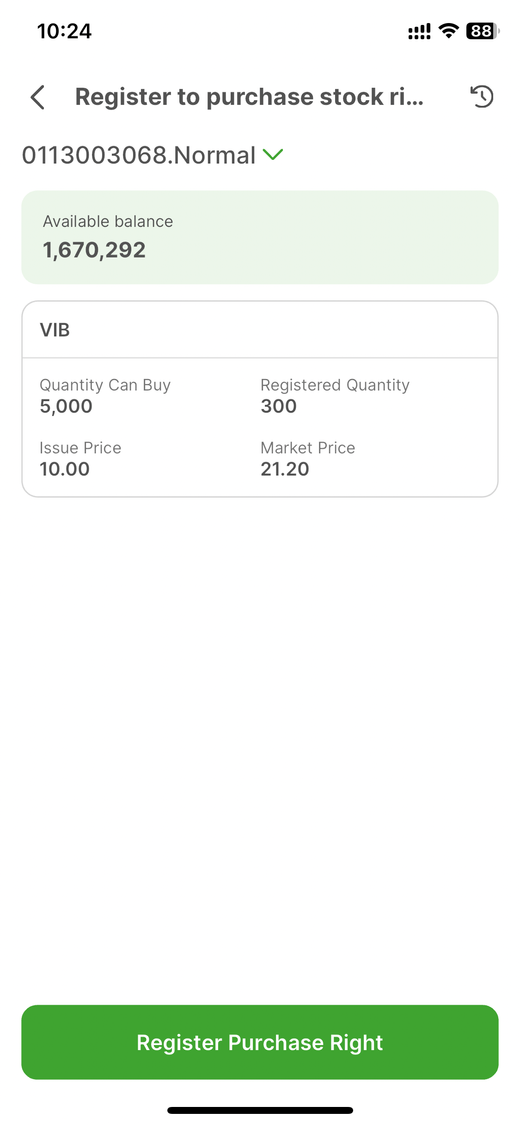This screenshot has height=1125, width=520.
Task: Tap the Registered Quantity value 300
Action: [x=278, y=406]
